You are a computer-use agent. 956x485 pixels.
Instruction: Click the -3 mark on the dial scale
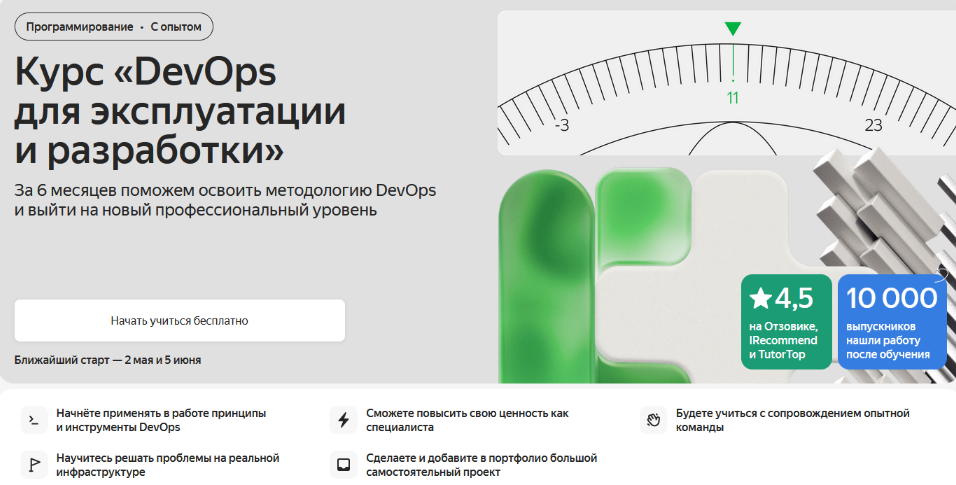tap(561, 125)
